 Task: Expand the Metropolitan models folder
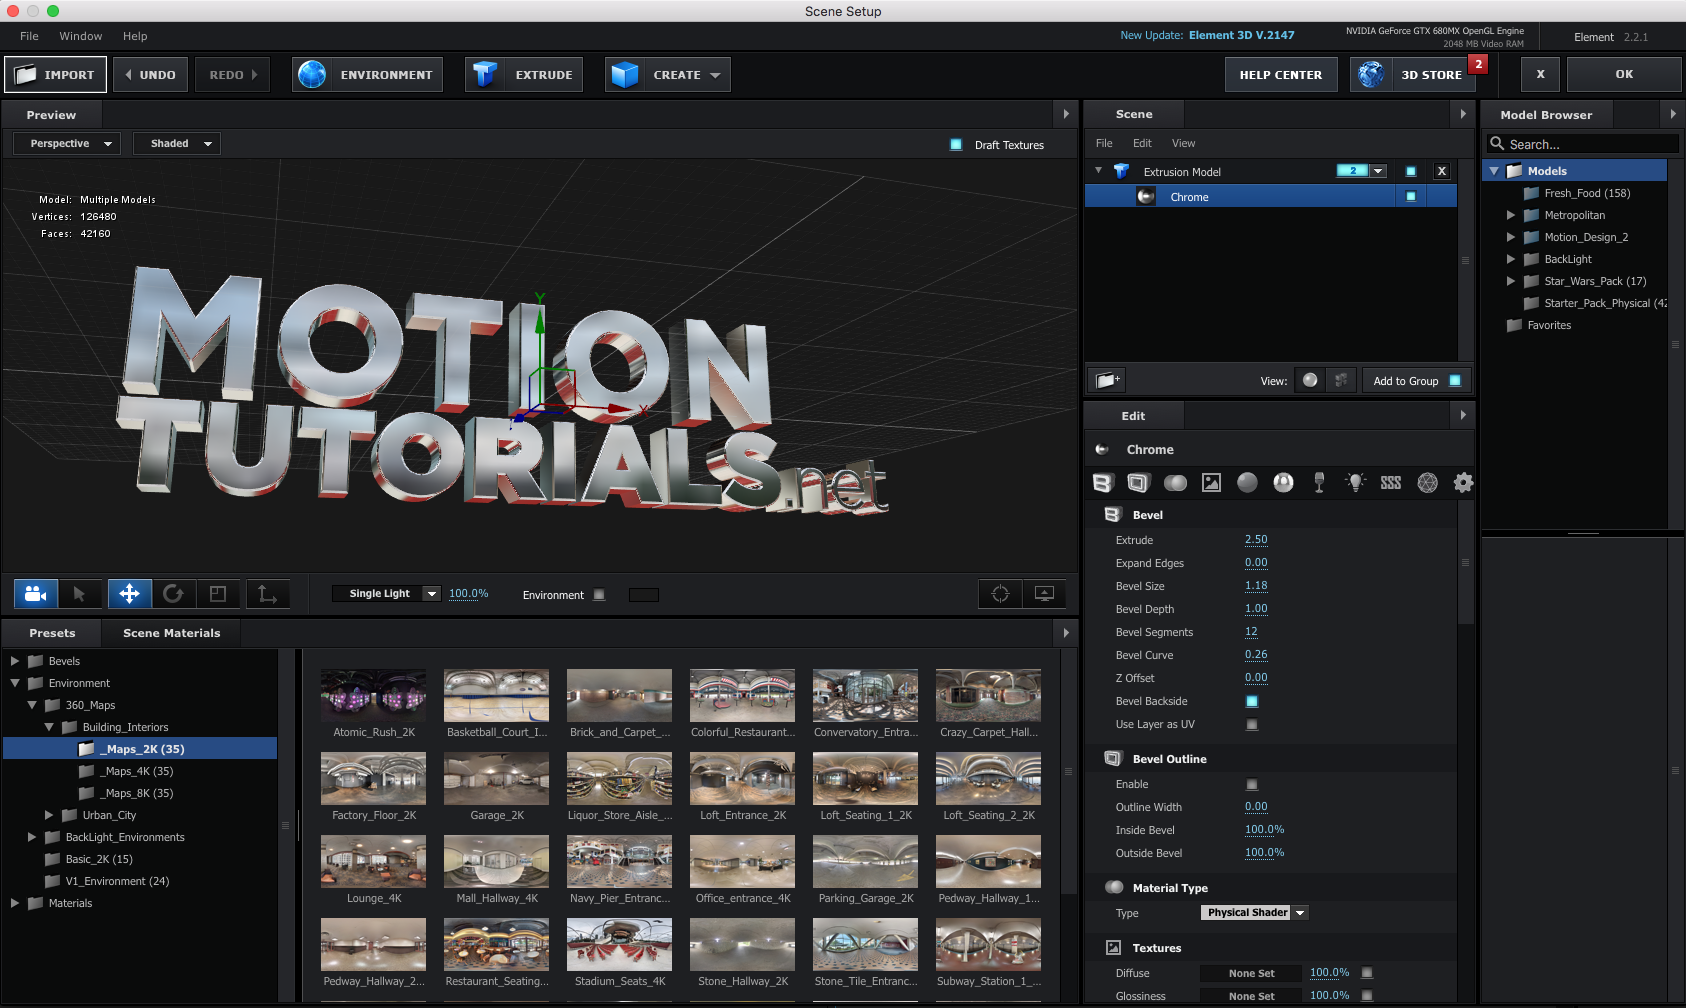click(x=1511, y=215)
